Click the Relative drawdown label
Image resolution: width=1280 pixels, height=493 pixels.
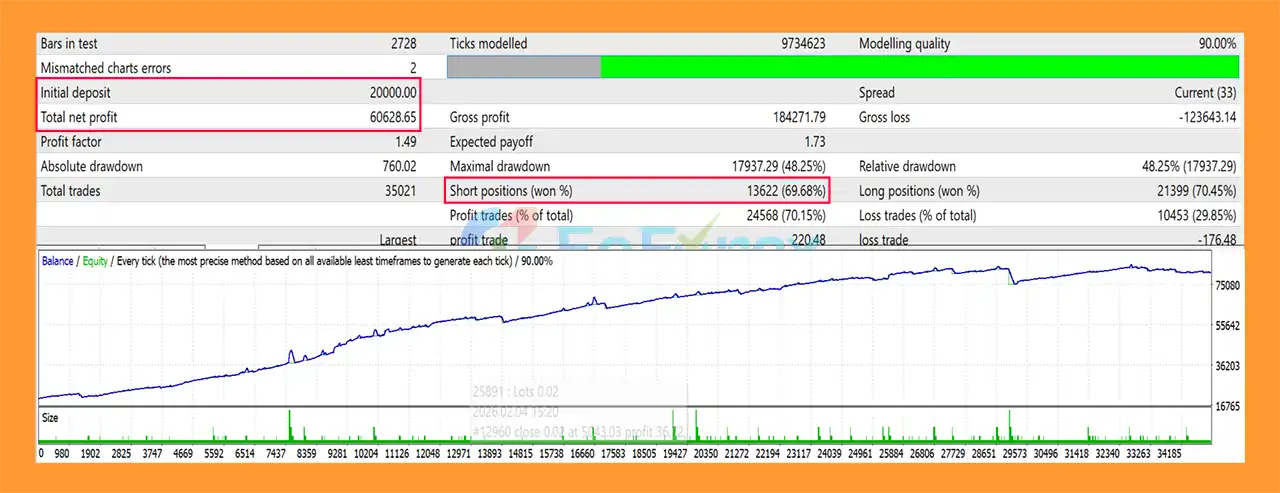click(907, 166)
